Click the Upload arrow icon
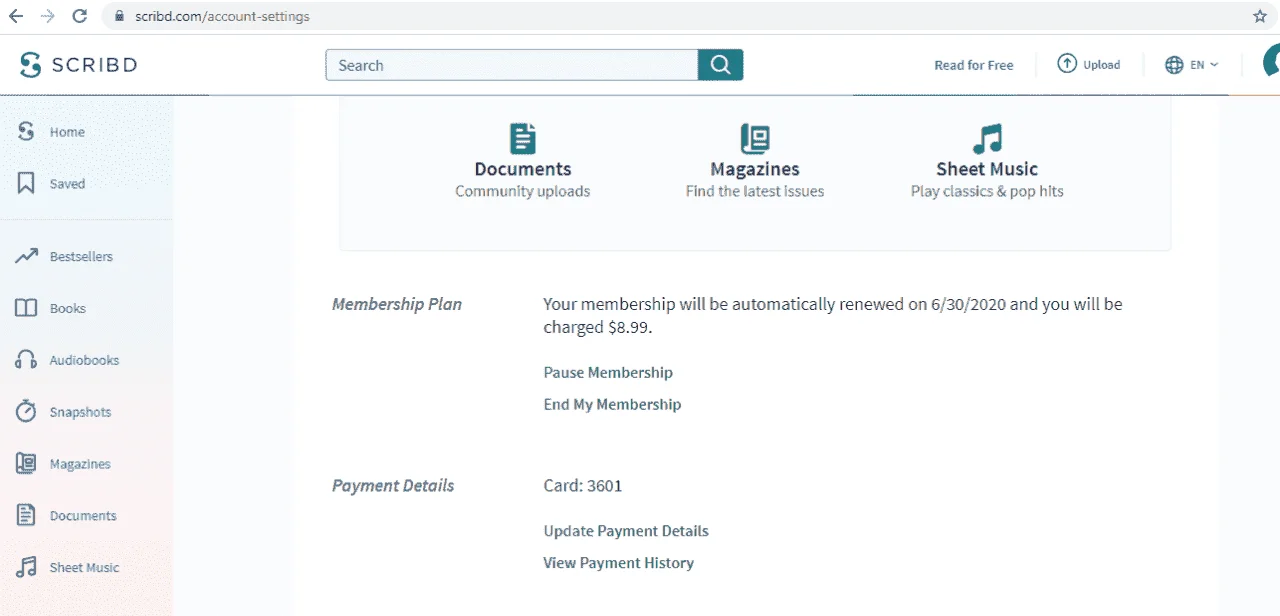This screenshot has height=616, width=1280. coord(1067,64)
